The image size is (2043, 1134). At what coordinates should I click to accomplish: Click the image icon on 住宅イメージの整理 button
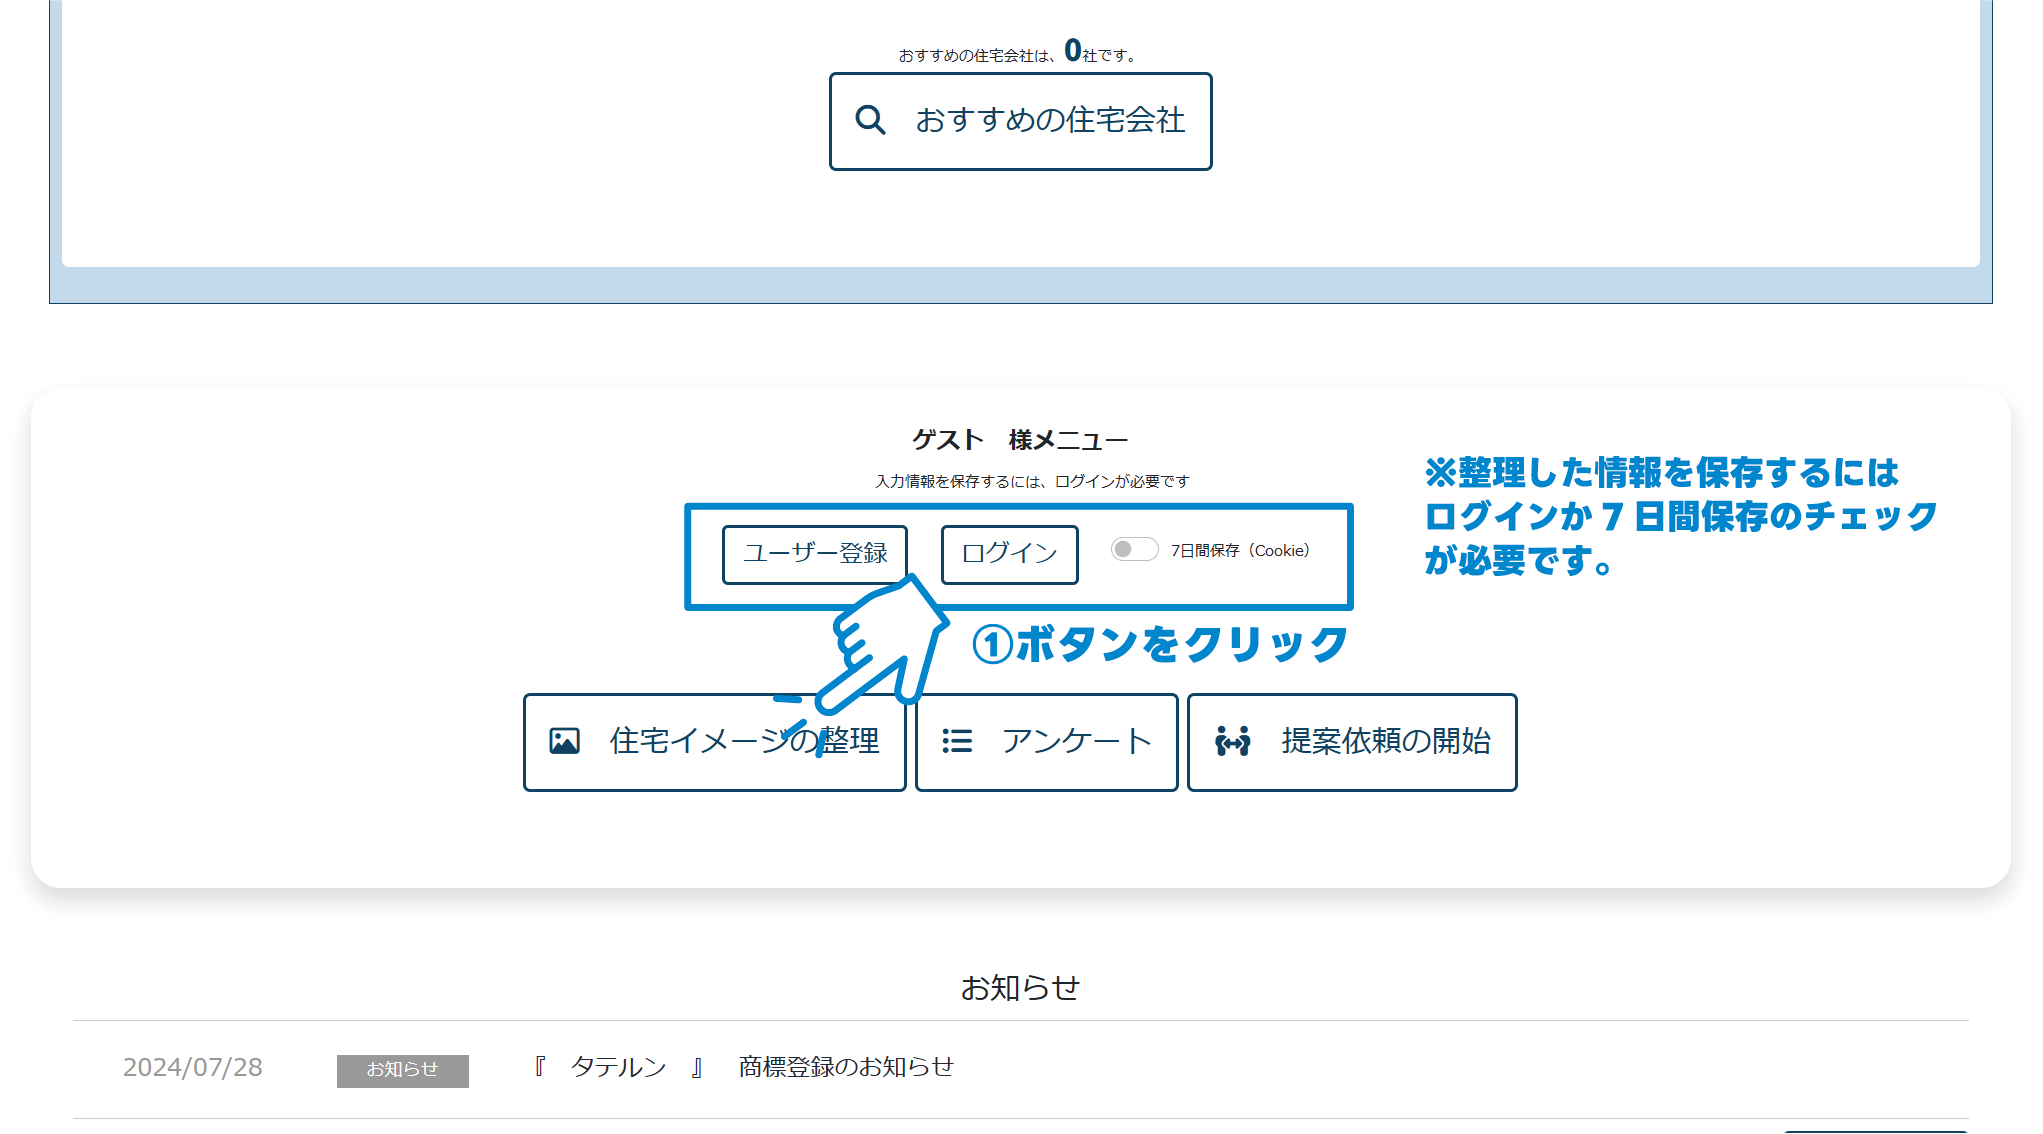pos(565,741)
